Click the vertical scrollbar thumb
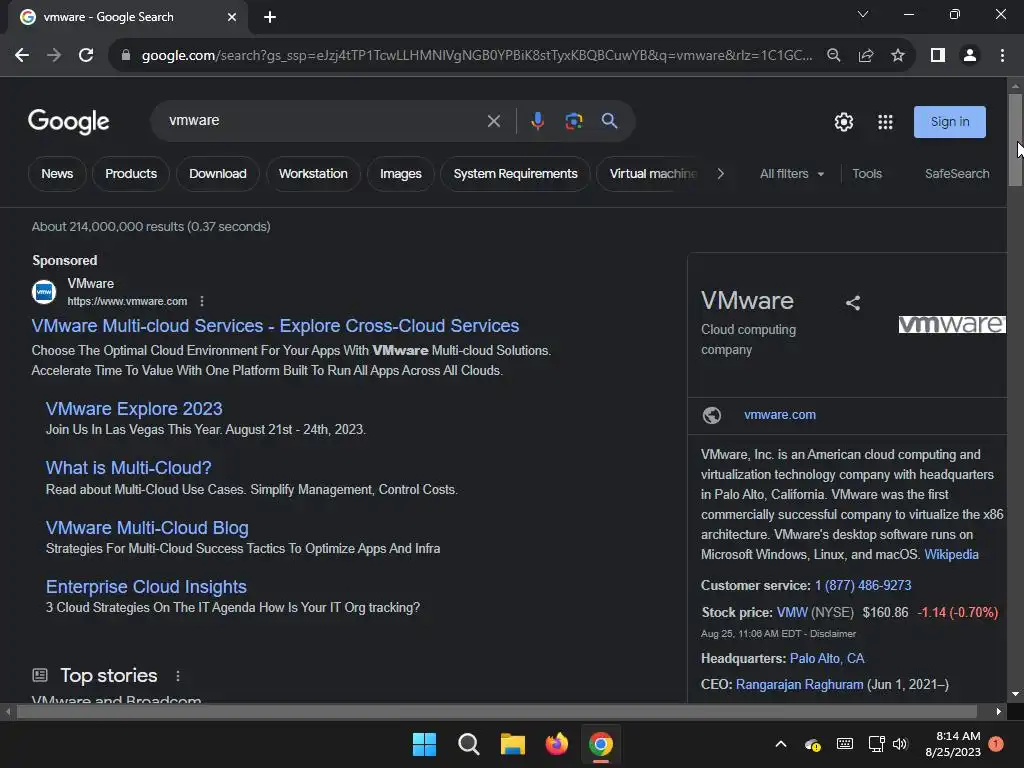1024x768 pixels. coord(1015,139)
